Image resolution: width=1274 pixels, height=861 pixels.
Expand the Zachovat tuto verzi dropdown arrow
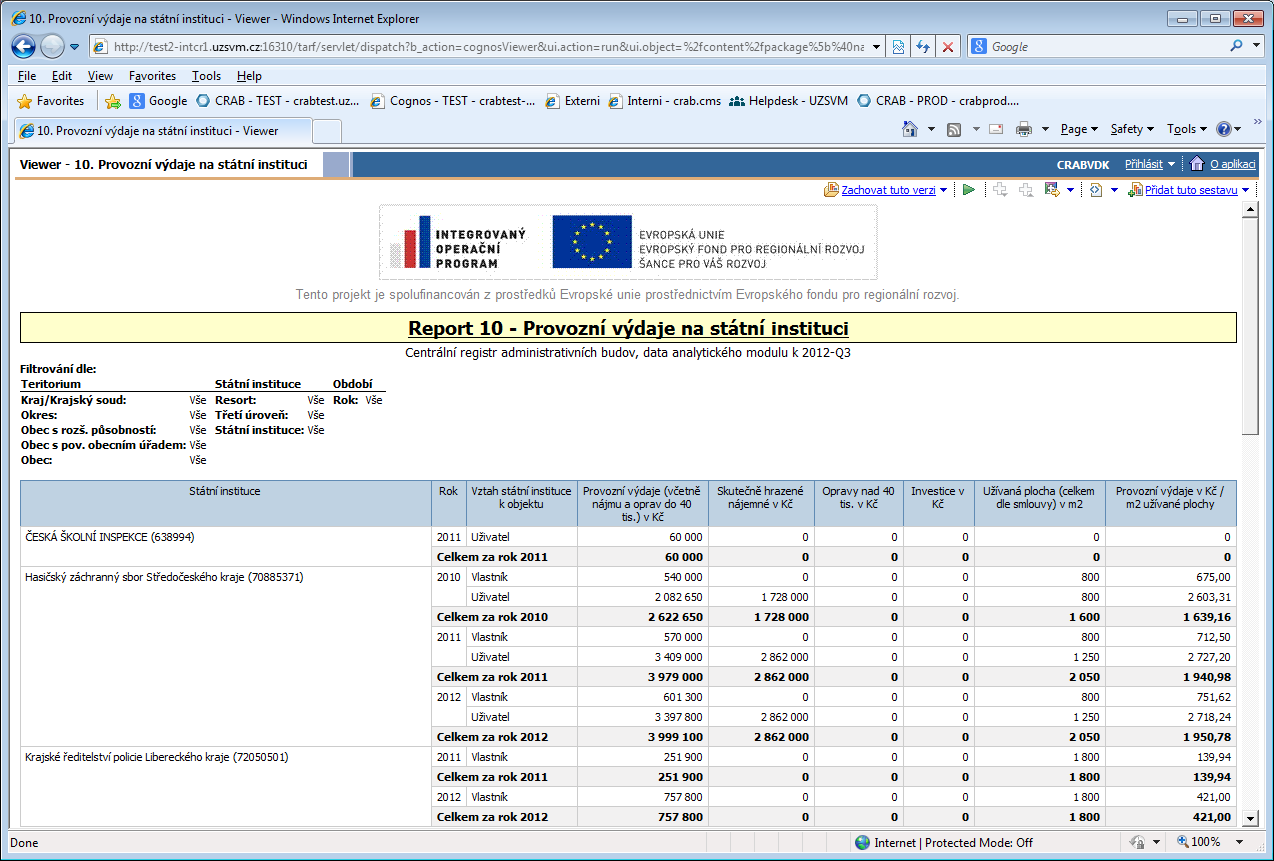coord(943,190)
